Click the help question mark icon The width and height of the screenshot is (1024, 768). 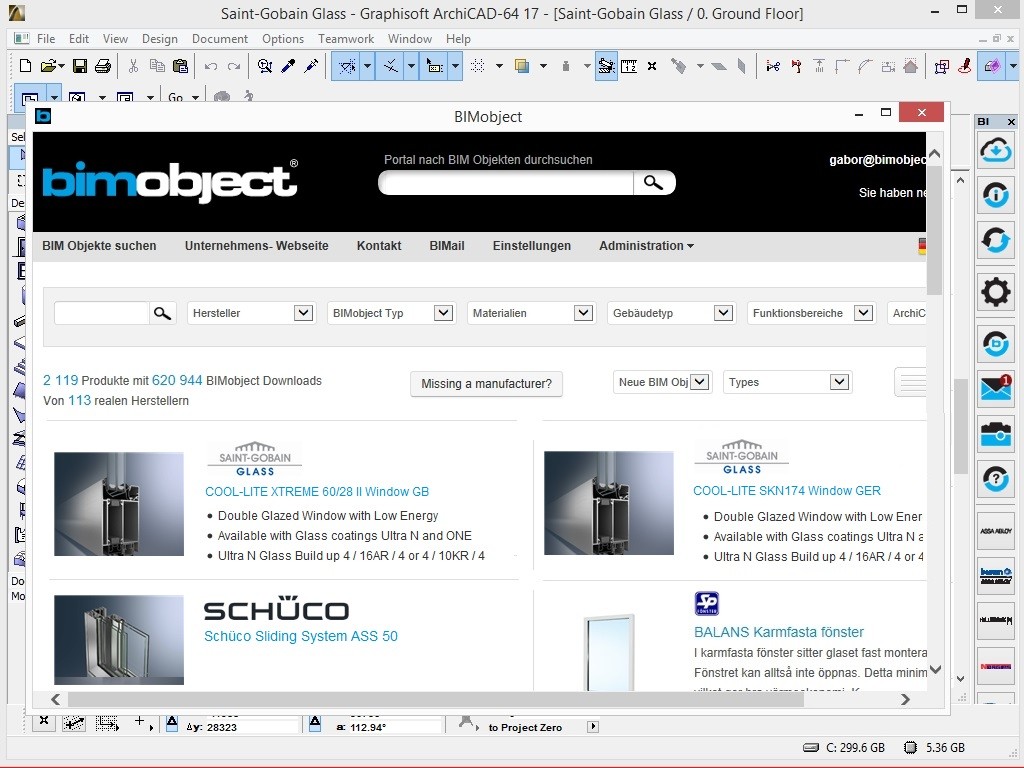(995, 479)
